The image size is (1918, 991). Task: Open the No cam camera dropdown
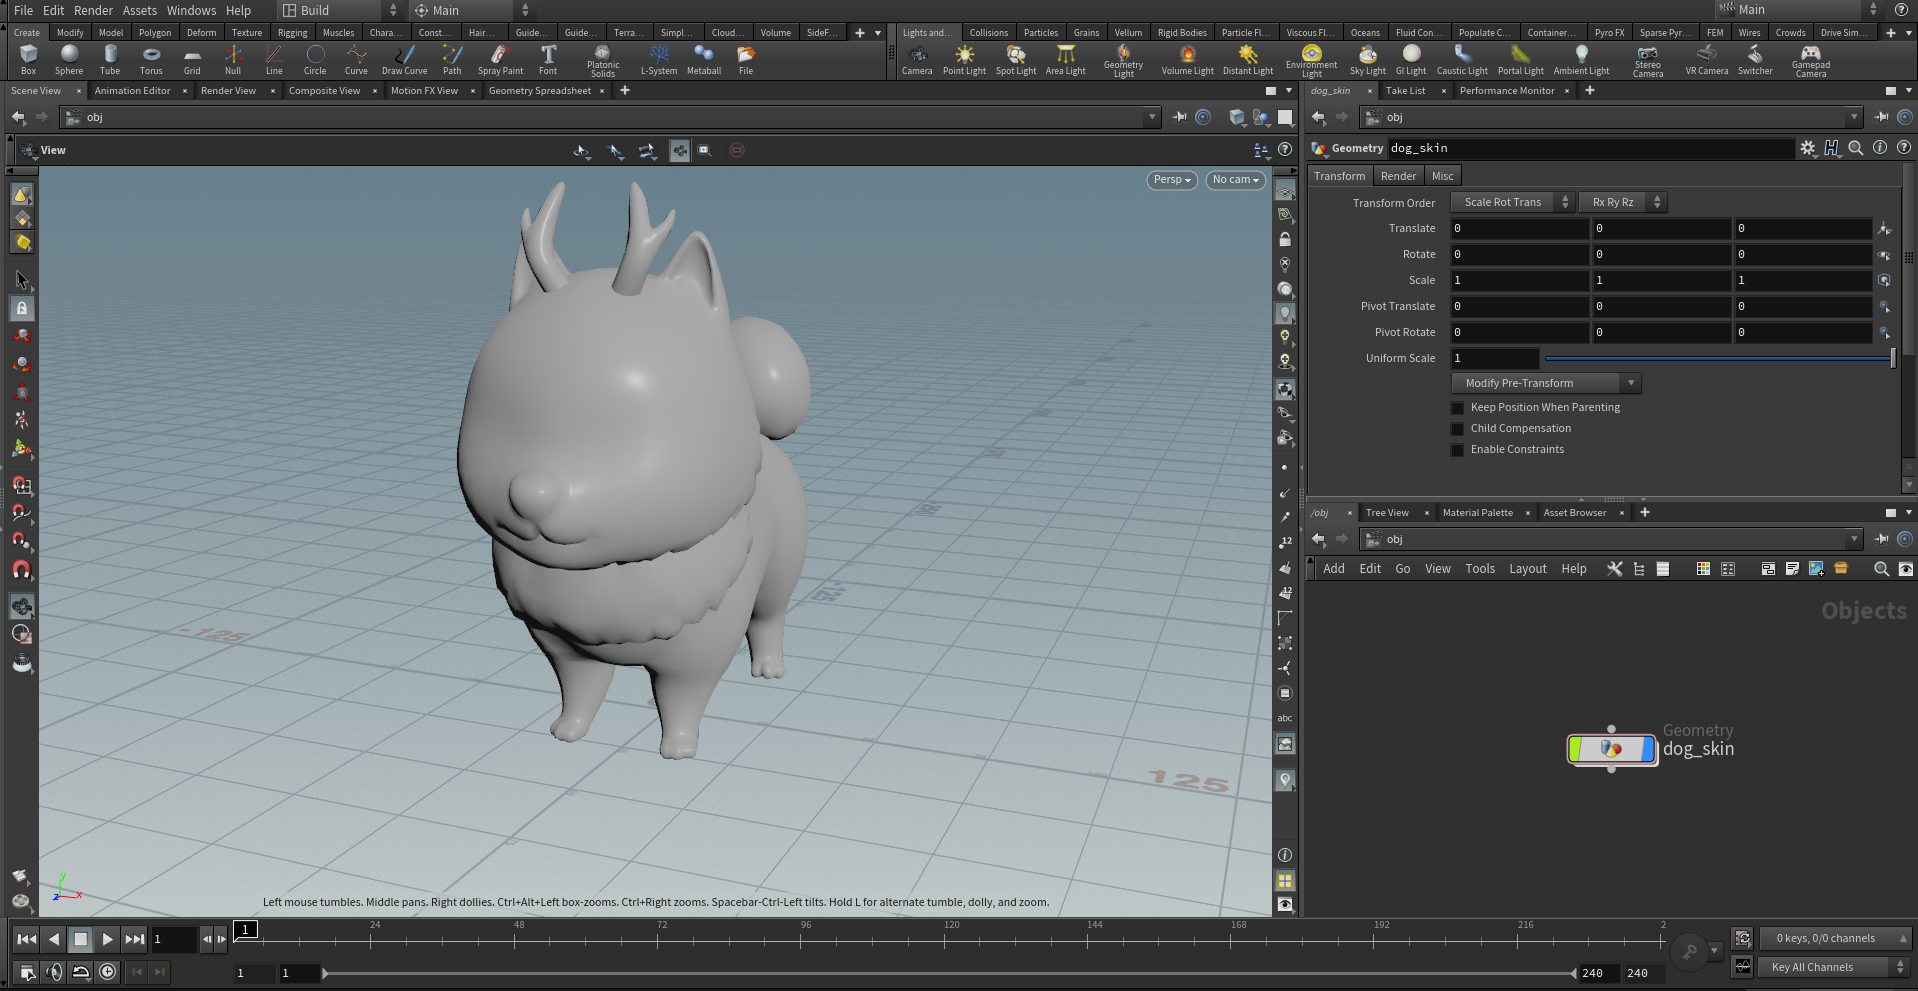coord(1235,180)
